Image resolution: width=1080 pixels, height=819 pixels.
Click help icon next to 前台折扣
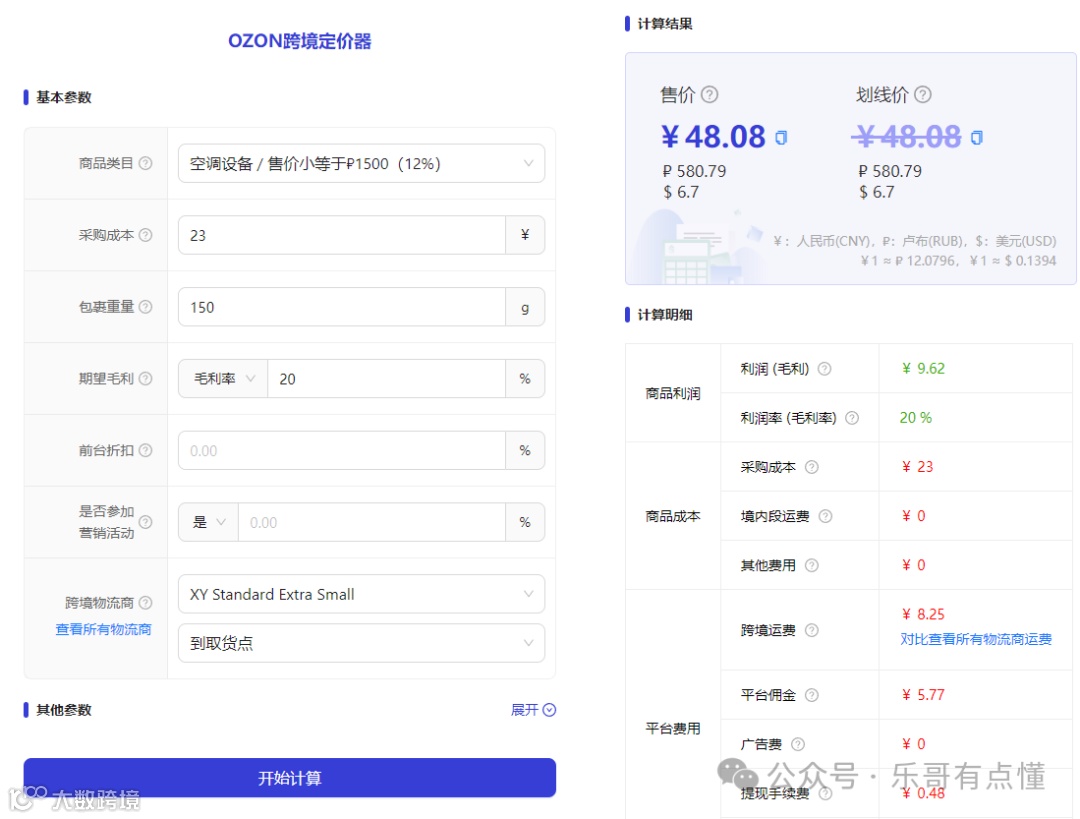(x=145, y=450)
